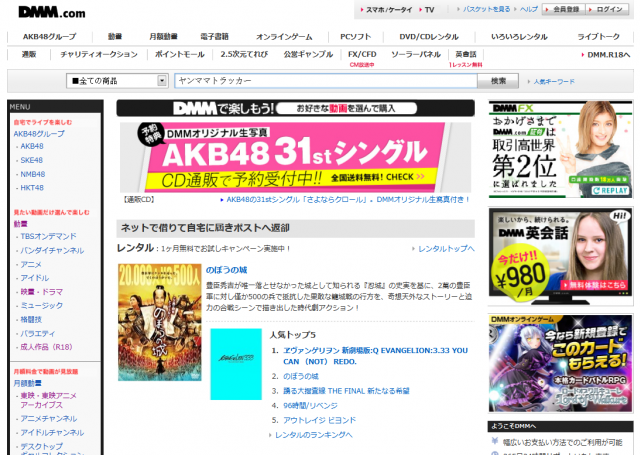Click the のぼうの城 movie poster
640x455 pixels.
tap(160, 322)
